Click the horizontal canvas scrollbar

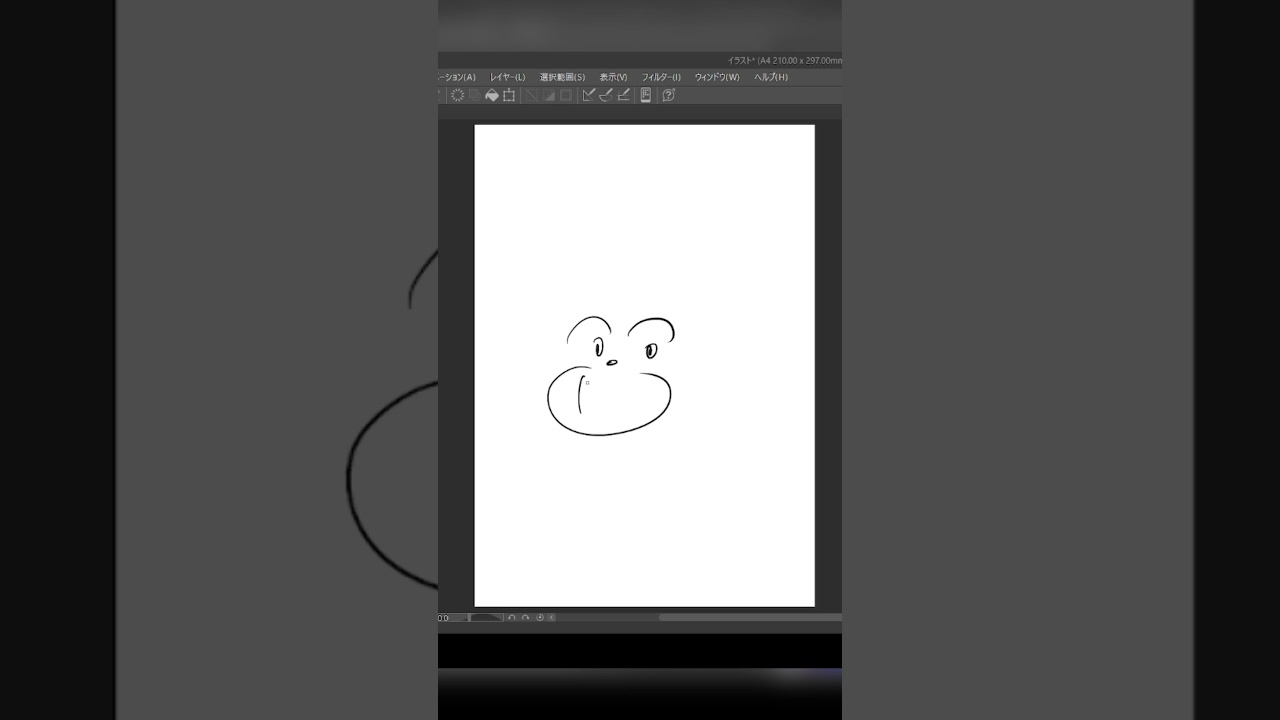pyautogui.click(x=748, y=618)
